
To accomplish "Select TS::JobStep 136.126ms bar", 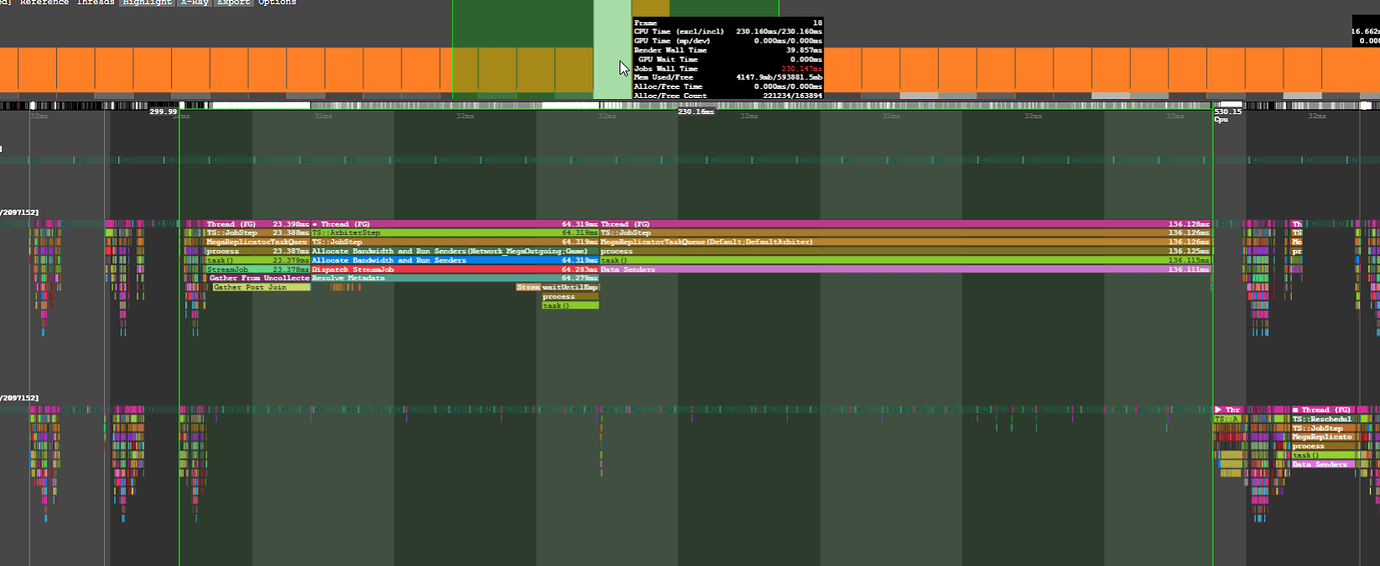I will pyautogui.click(x=905, y=233).
